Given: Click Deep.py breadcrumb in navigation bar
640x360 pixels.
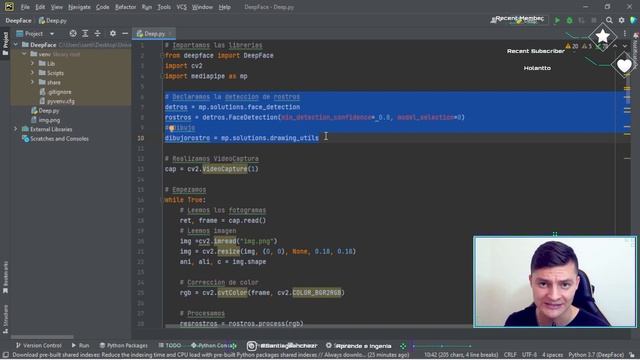Looking at the screenshot, I should click(x=53, y=20).
